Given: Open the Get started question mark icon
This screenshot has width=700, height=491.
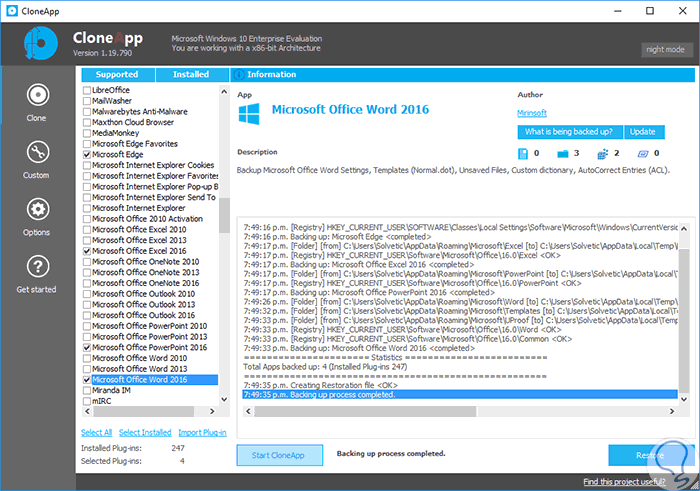Looking at the screenshot, I should click(x=38, y=266).
